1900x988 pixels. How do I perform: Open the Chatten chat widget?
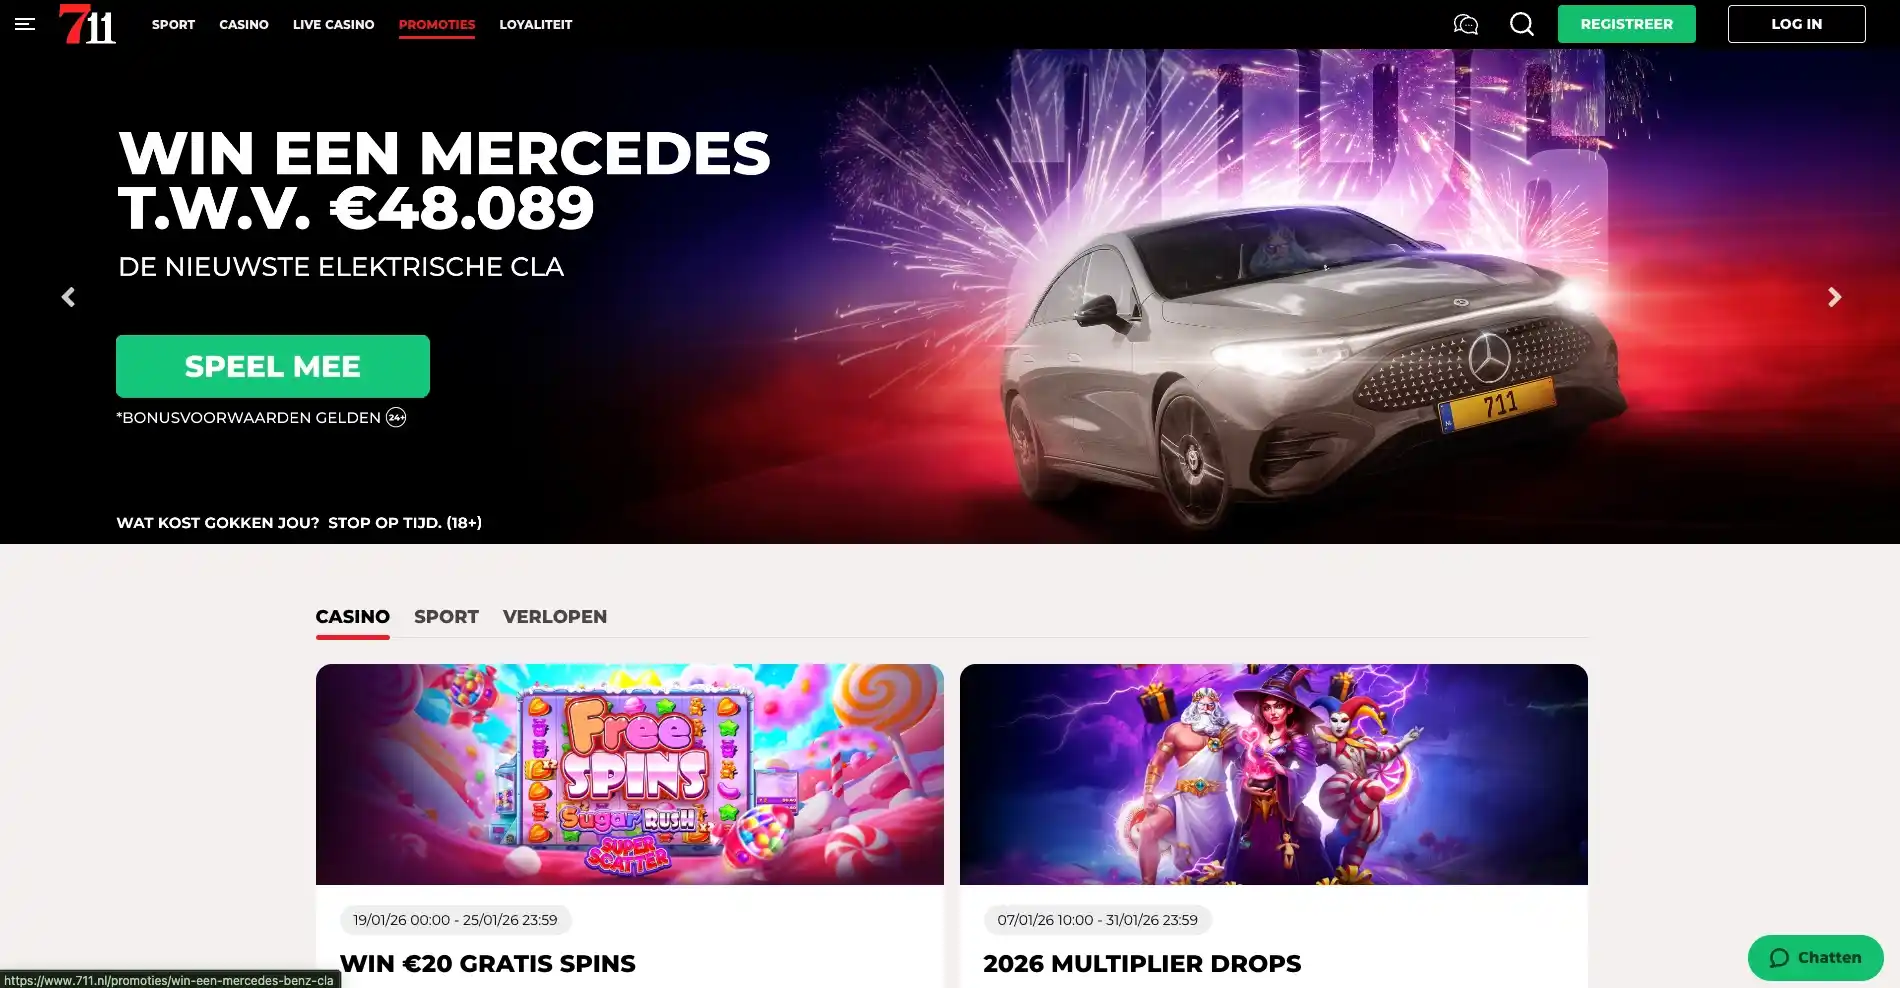(x=1815, y=958)
